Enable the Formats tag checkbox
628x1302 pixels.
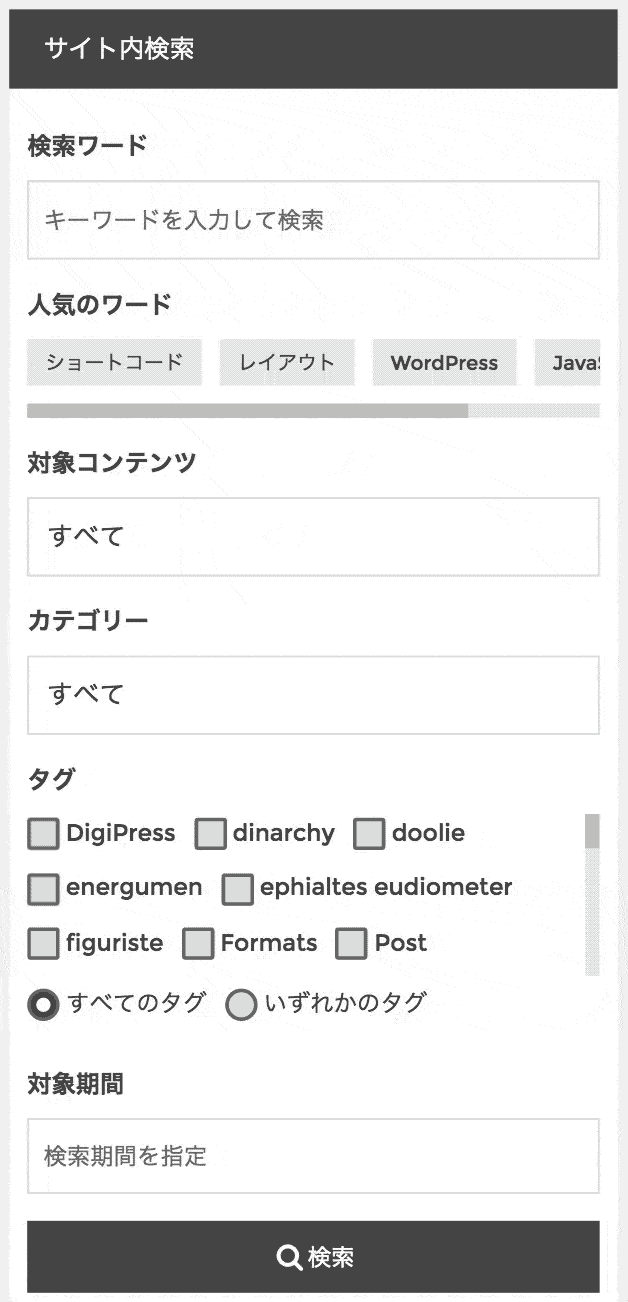pyautogui.click(x=198, y=943)
